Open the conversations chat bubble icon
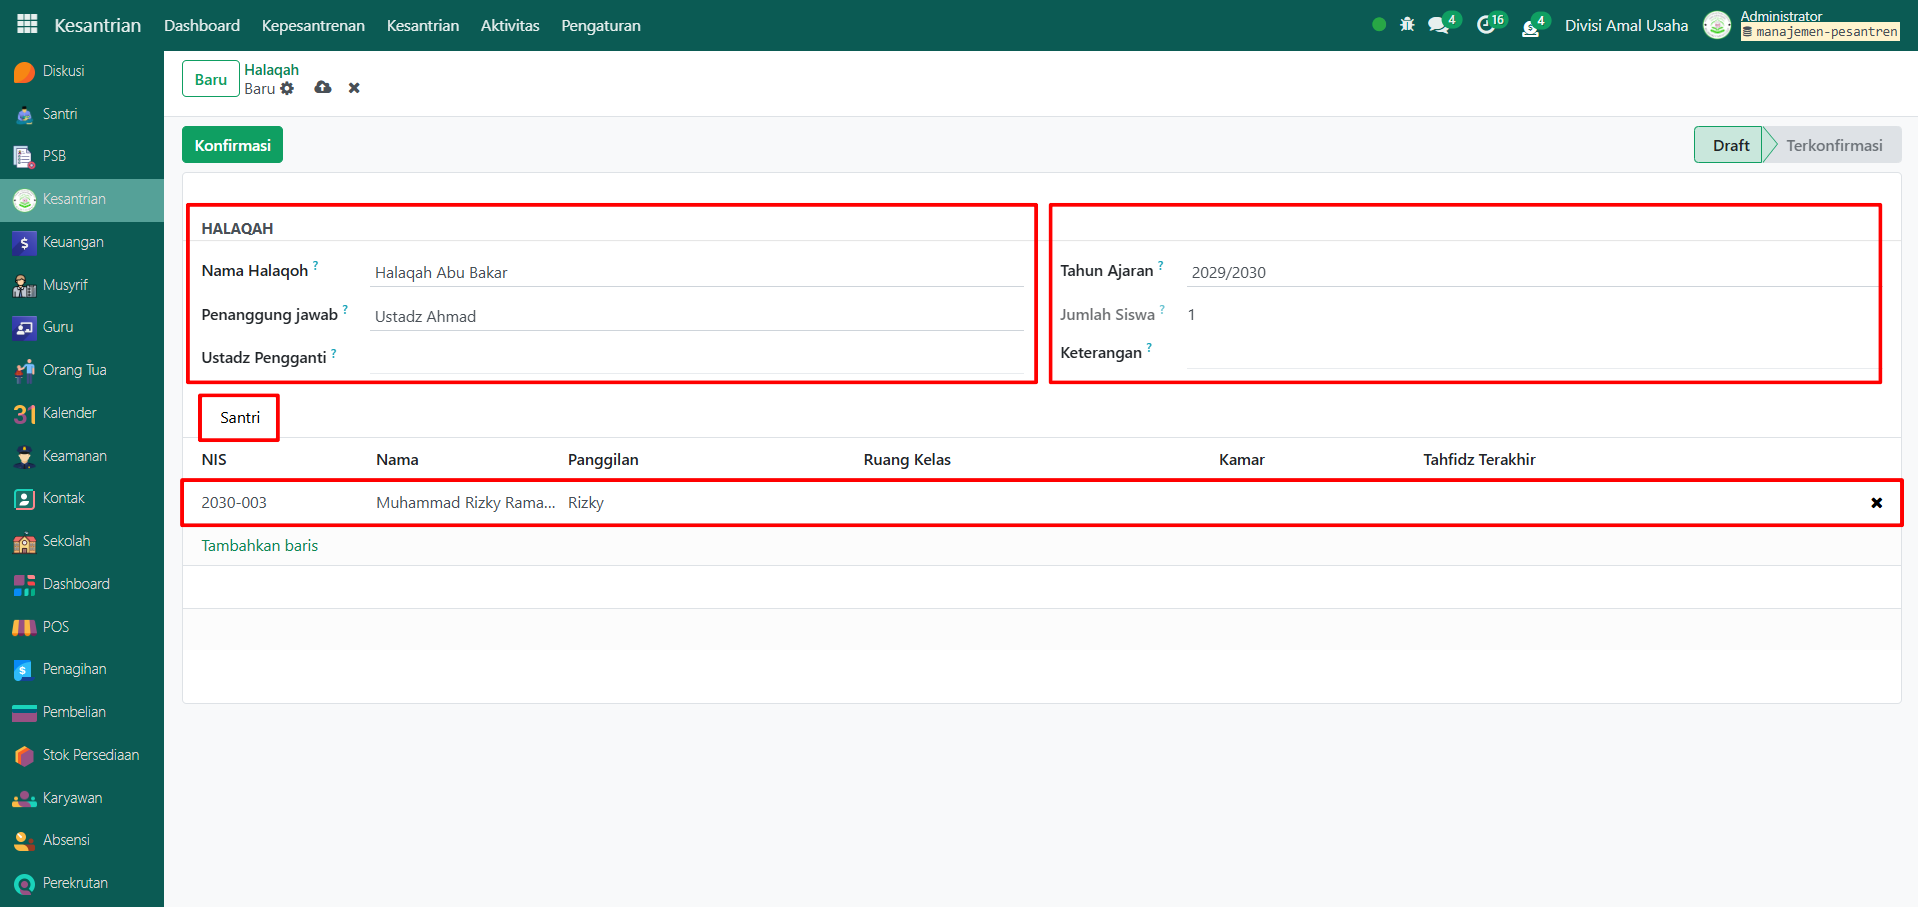1918x907 pixels. pos(1439,25)
